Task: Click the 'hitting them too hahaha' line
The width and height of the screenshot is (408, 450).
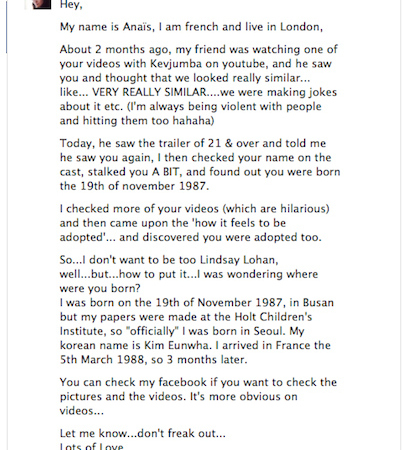Action: (x=137, y=120)
